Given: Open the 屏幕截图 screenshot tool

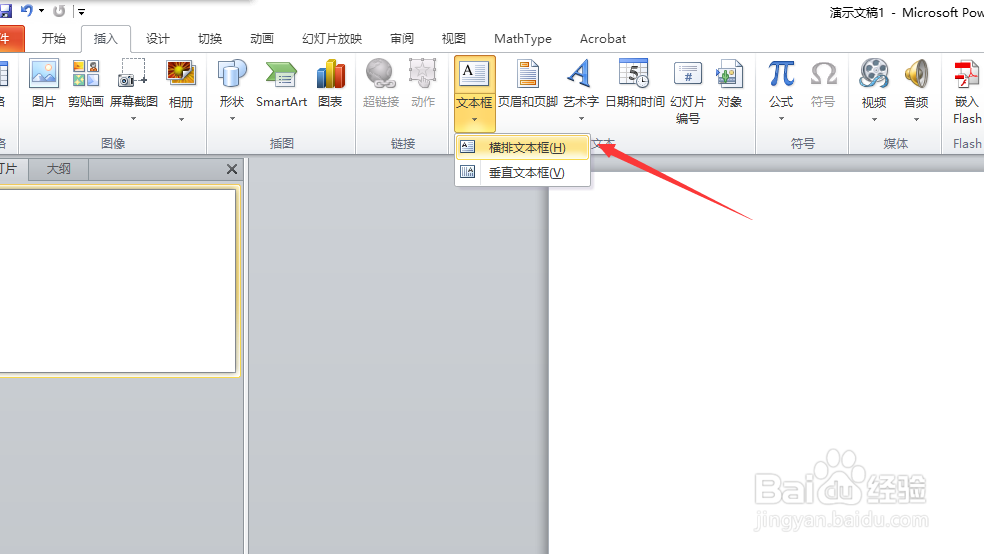Looking at the screenshot, I should pos(133,83).
